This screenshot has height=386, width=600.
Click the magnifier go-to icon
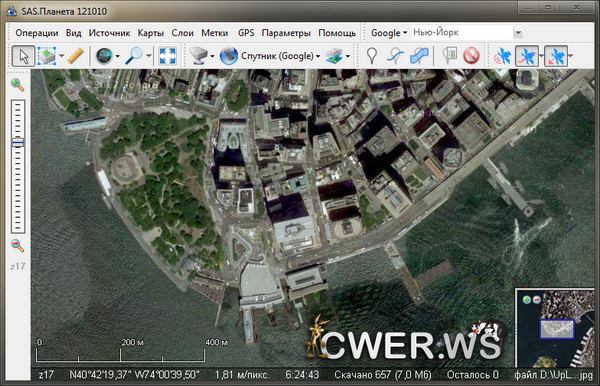pyautogui.click(x=135, y=56)
